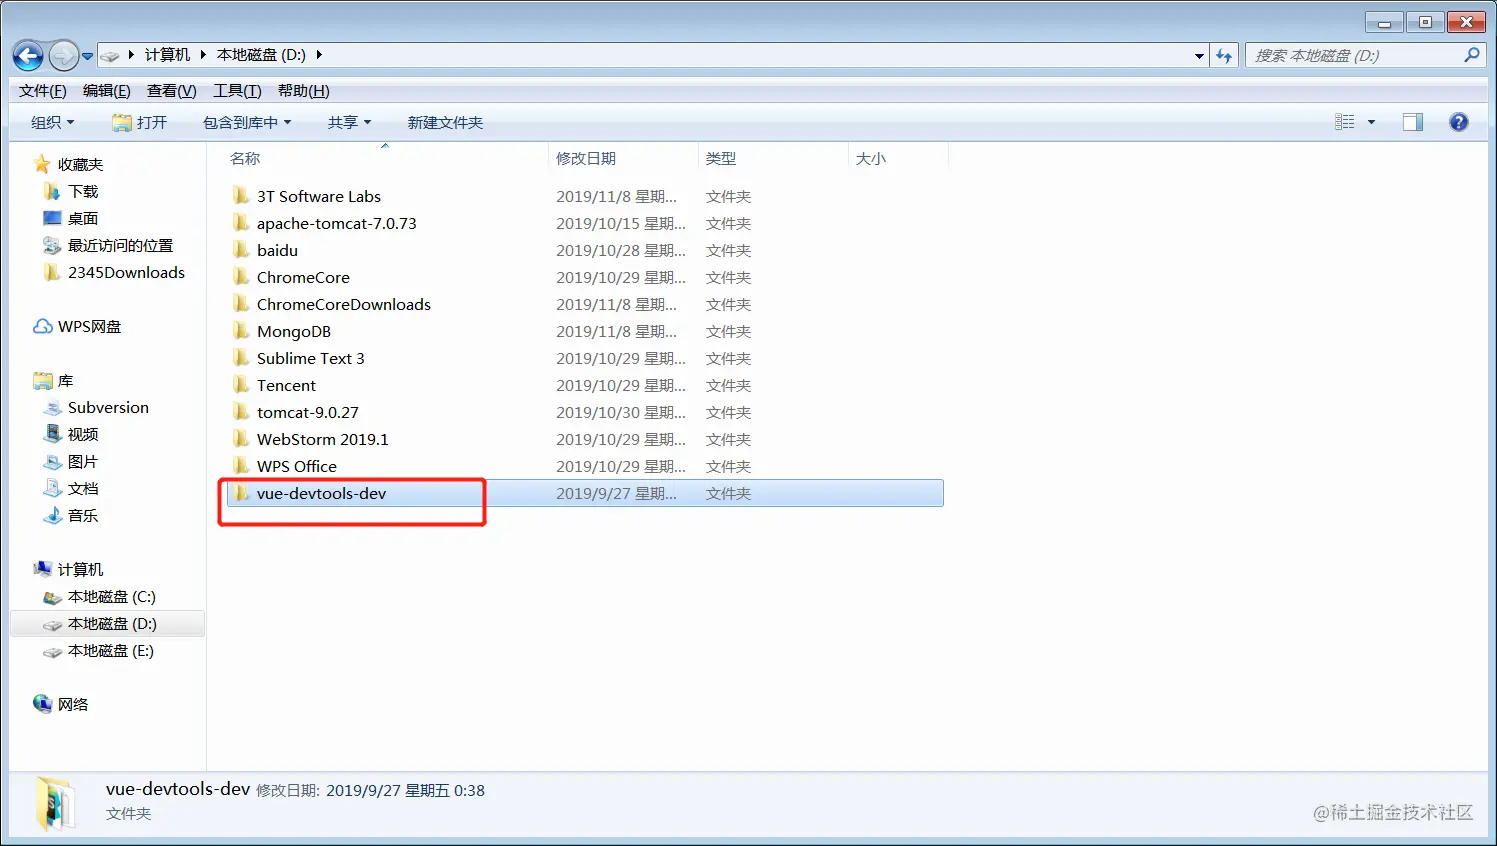Click the search magnifier icon
This screenshot has height=846, width=1497.
point(1471,55)
